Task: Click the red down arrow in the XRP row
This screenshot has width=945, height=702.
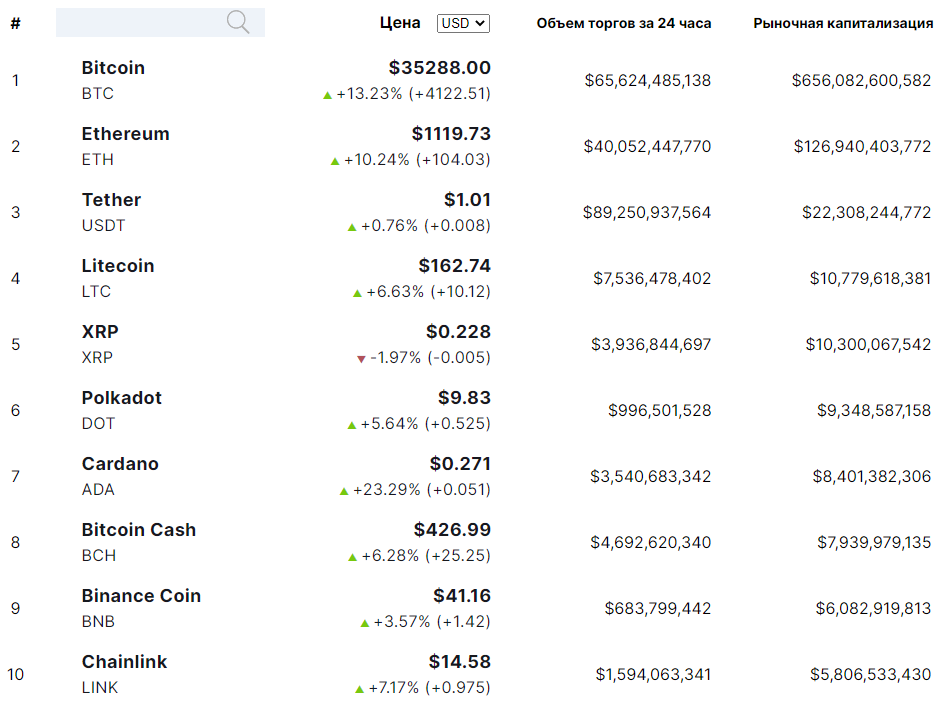Action: pyautogui.click(x=361, y=359)
